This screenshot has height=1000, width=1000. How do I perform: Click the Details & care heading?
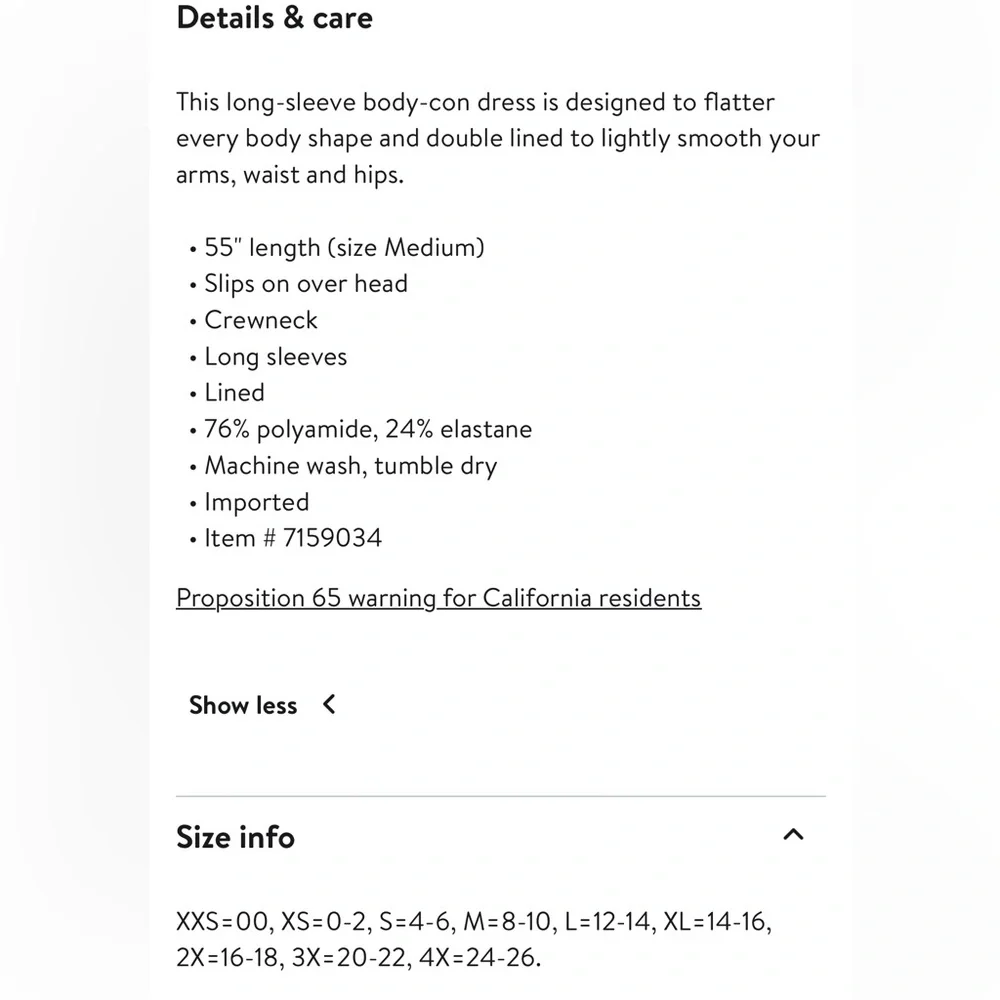click(x=274, y=18)
